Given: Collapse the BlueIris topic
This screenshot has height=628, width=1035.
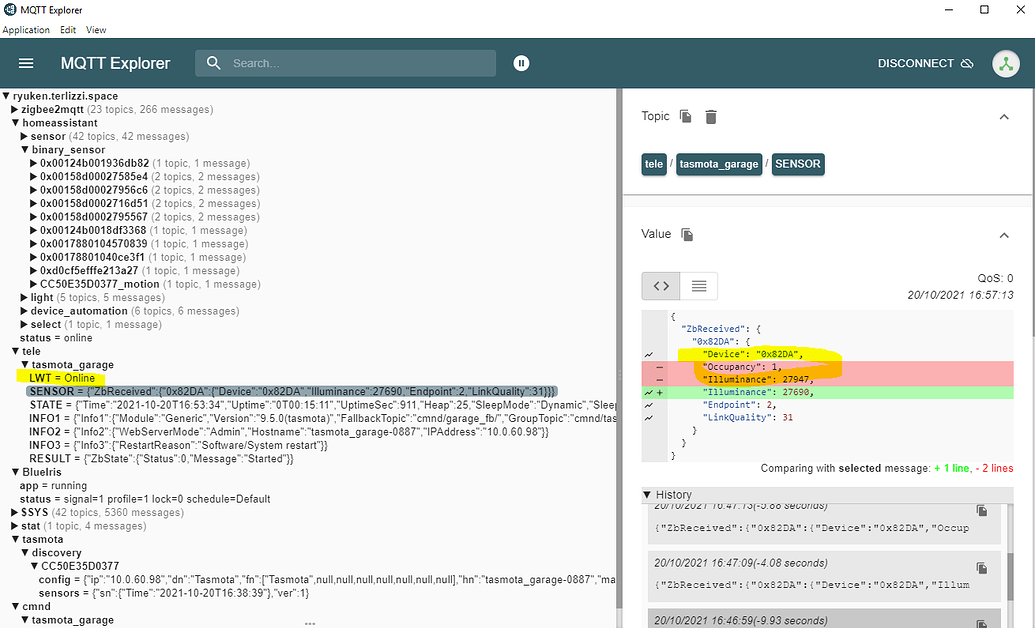Looking at the screenshot, I should 15,472.
